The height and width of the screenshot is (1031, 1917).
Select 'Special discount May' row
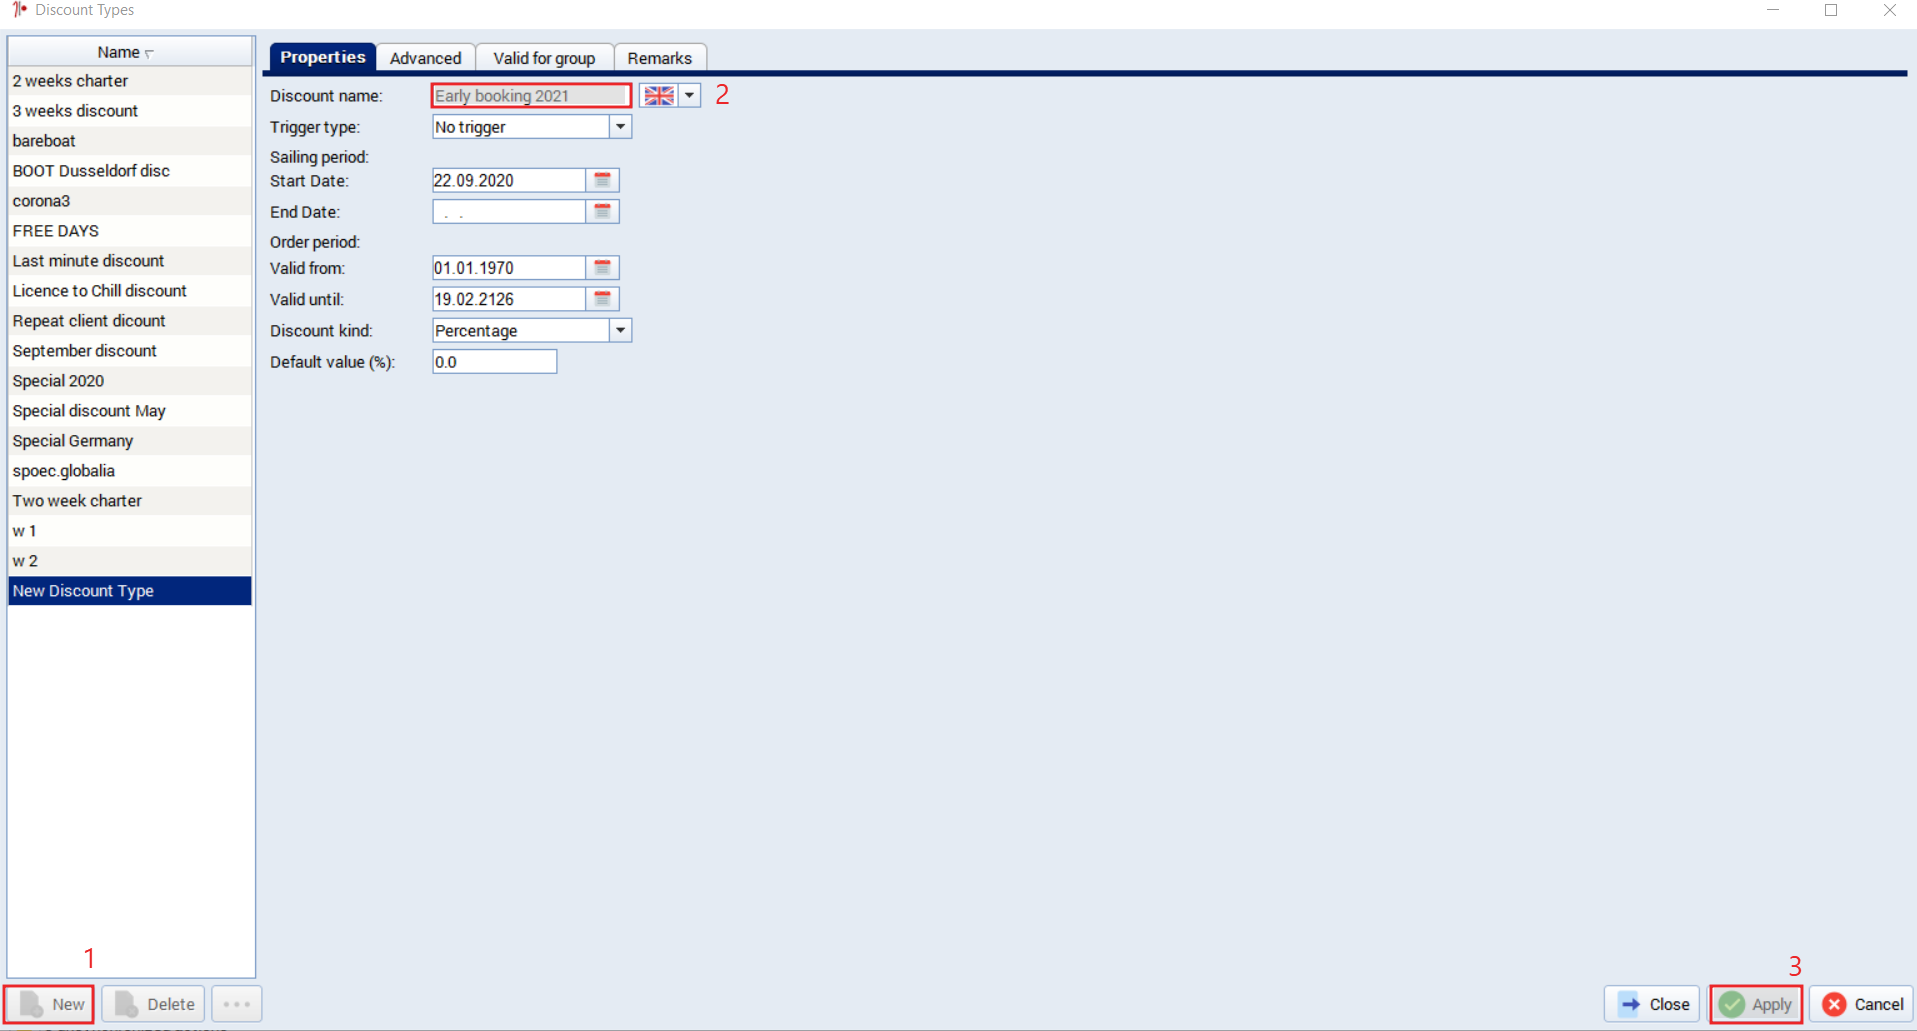point(130,411)
